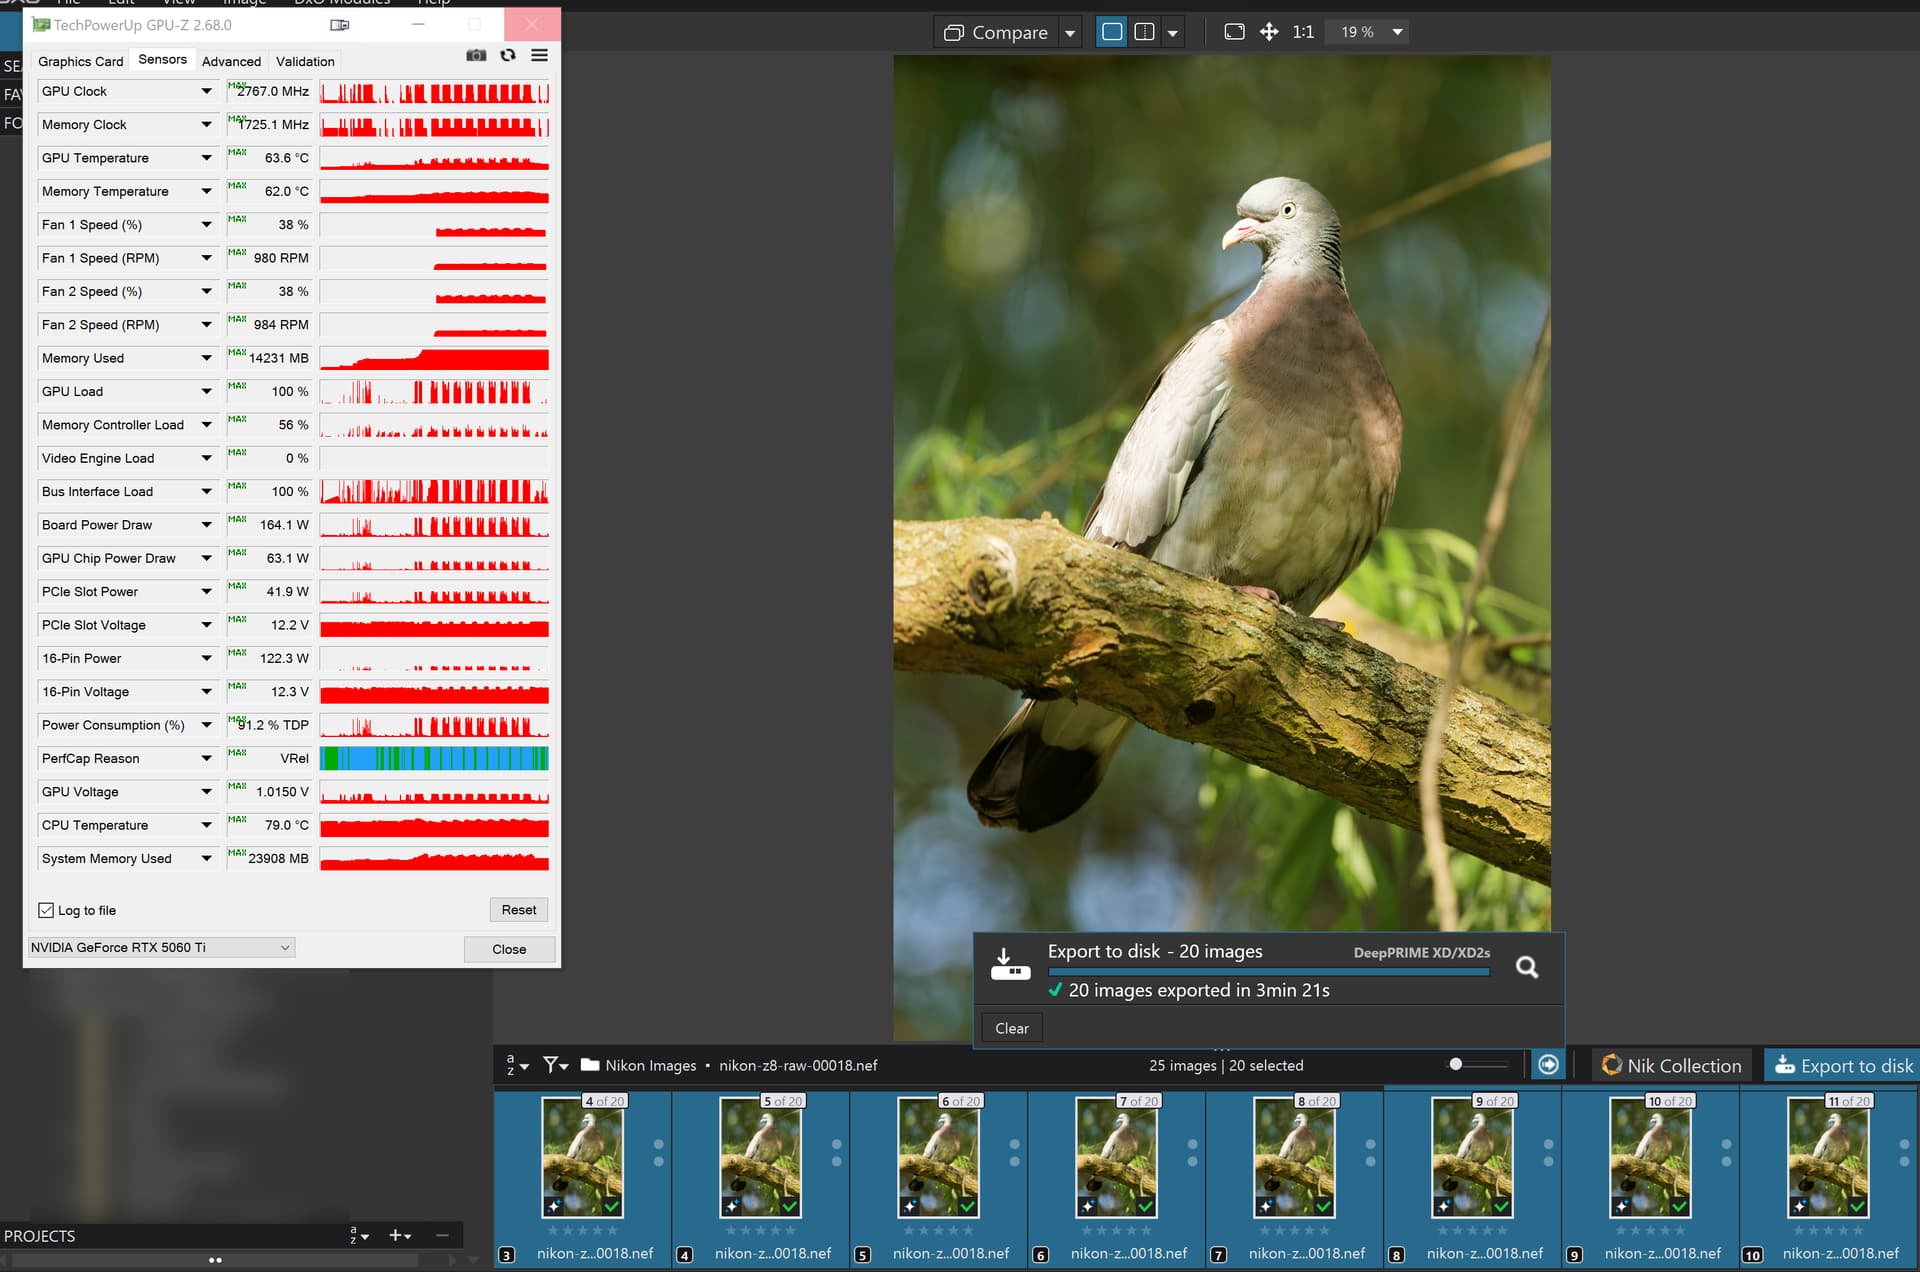Select side-by-side split view mode
This screenshot has width=1920, height=1272.
tap(1145, 32)
